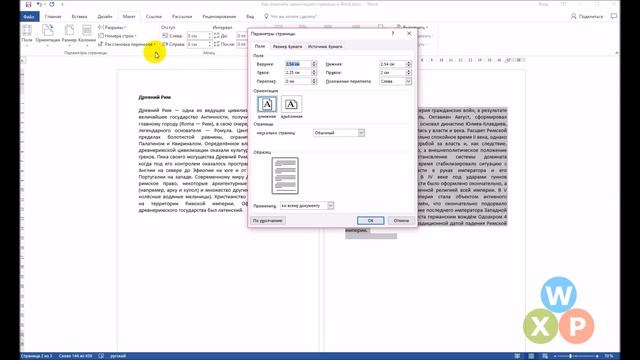Open the comments icon at ribbon right
The image size is (640, 360).
click(613, 16)
